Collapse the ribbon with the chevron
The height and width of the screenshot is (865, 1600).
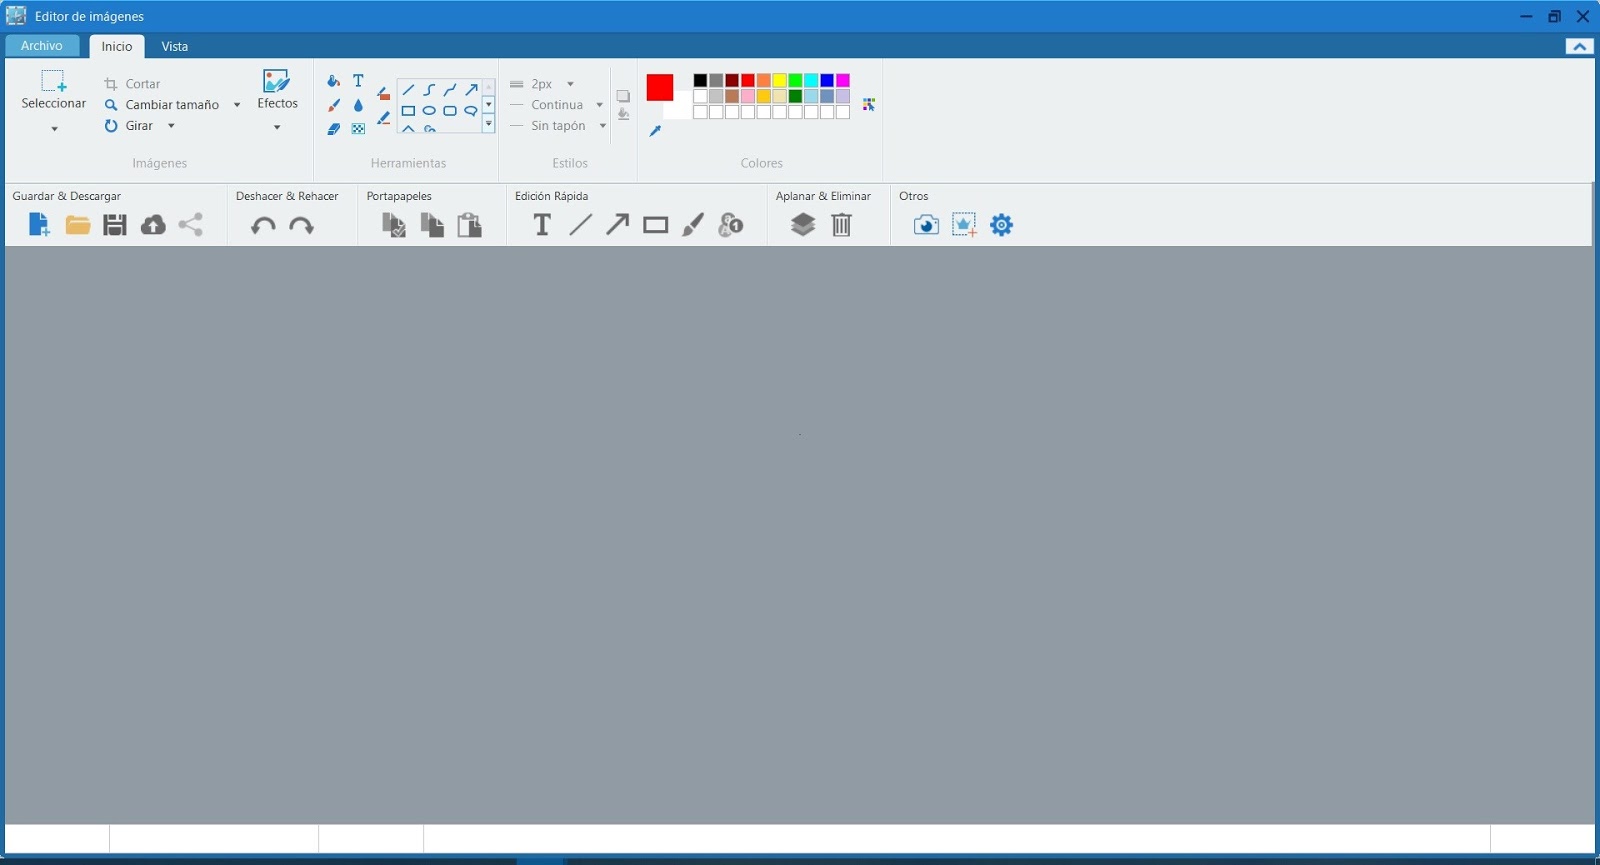[1580, 47]
